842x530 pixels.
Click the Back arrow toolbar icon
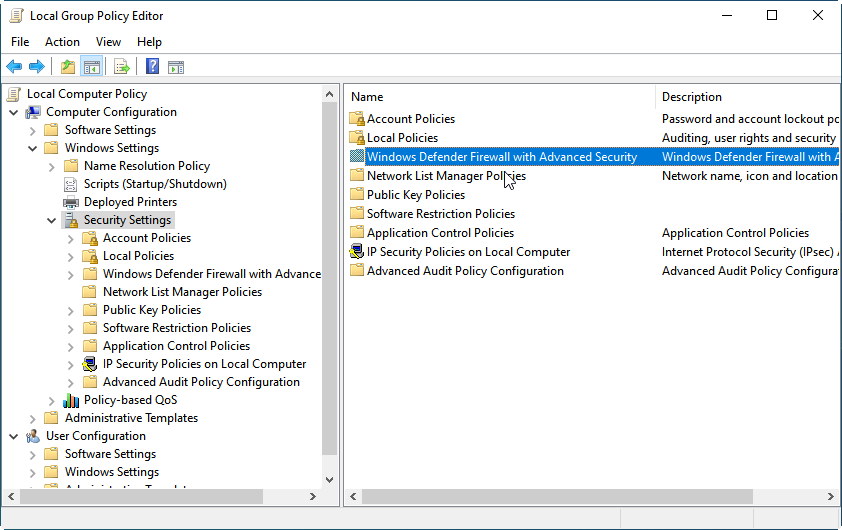[14, 67]
